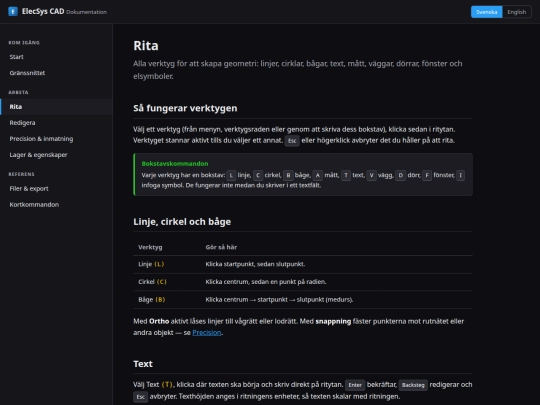540x405 pixels.
Task: Go to the Redigera page
Action: coord(56,123)
